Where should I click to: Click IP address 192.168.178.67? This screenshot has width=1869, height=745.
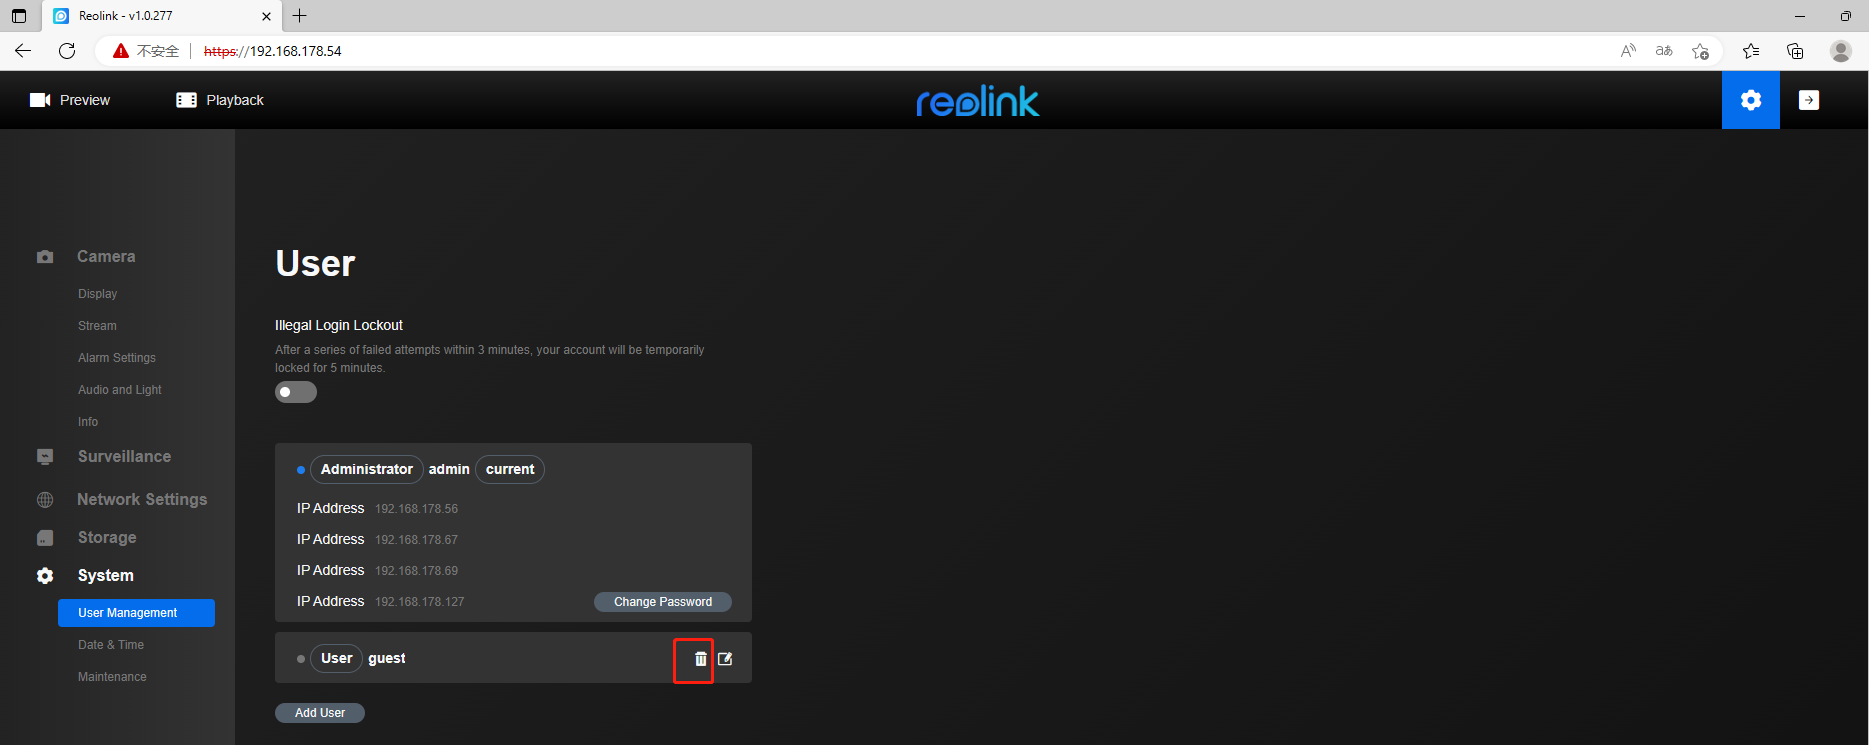pos(417,540)
